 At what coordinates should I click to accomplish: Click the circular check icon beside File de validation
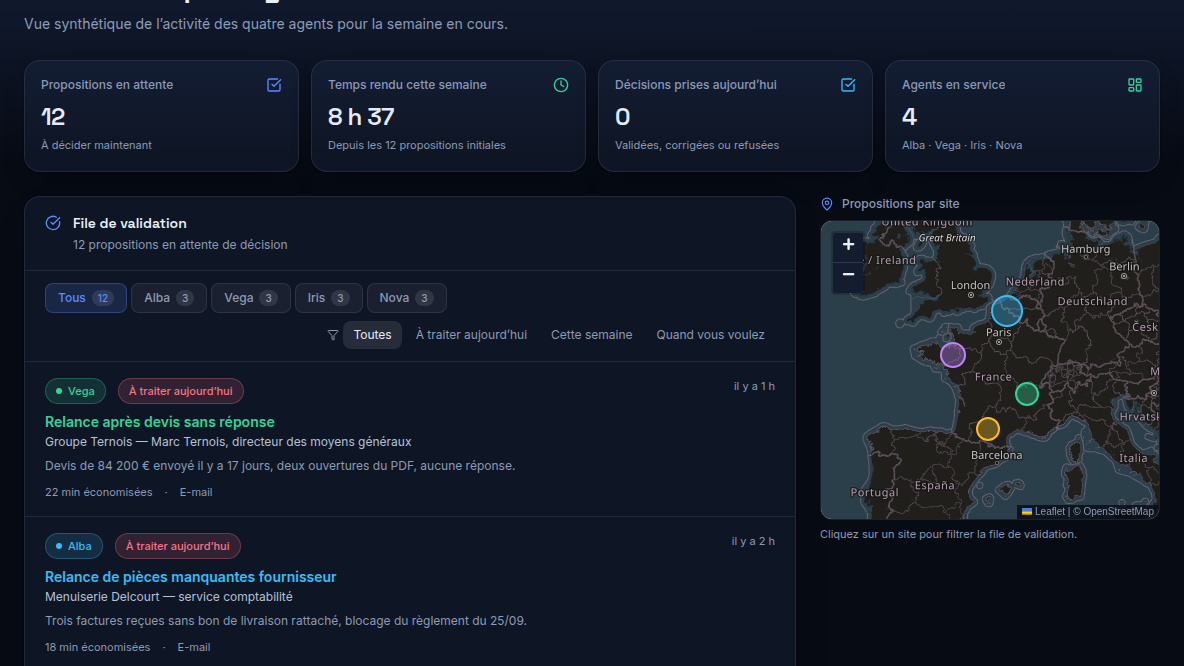click(x=53, y=223)
